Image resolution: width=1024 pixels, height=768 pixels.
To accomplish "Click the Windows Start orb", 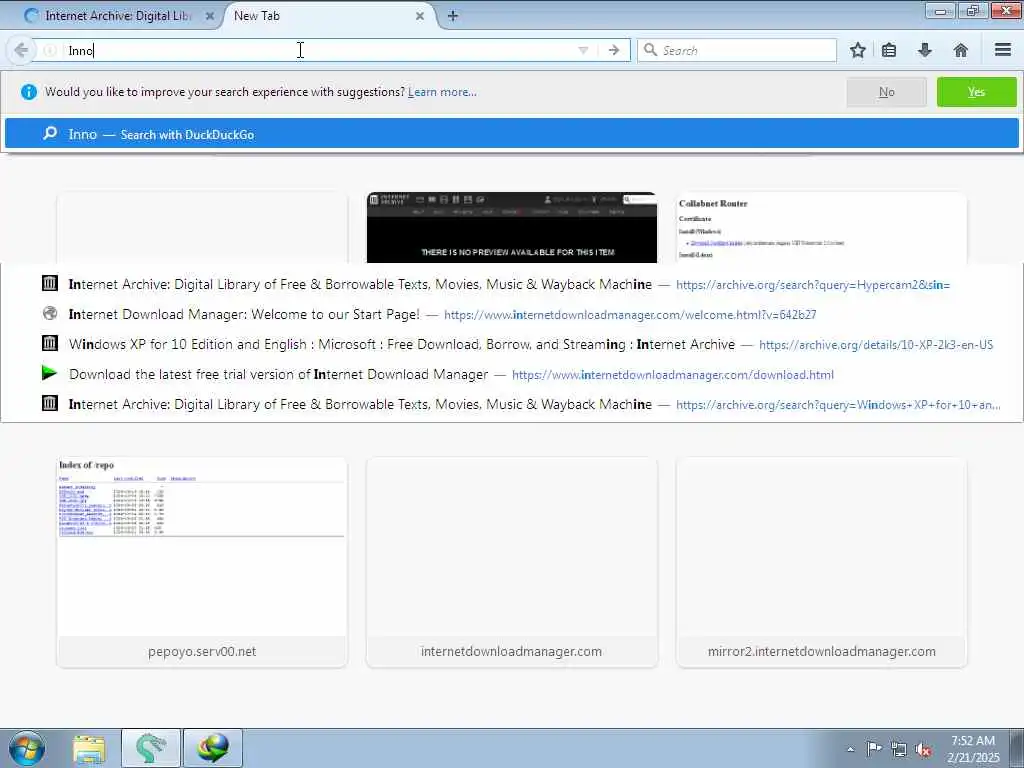I will coord(27,748).
